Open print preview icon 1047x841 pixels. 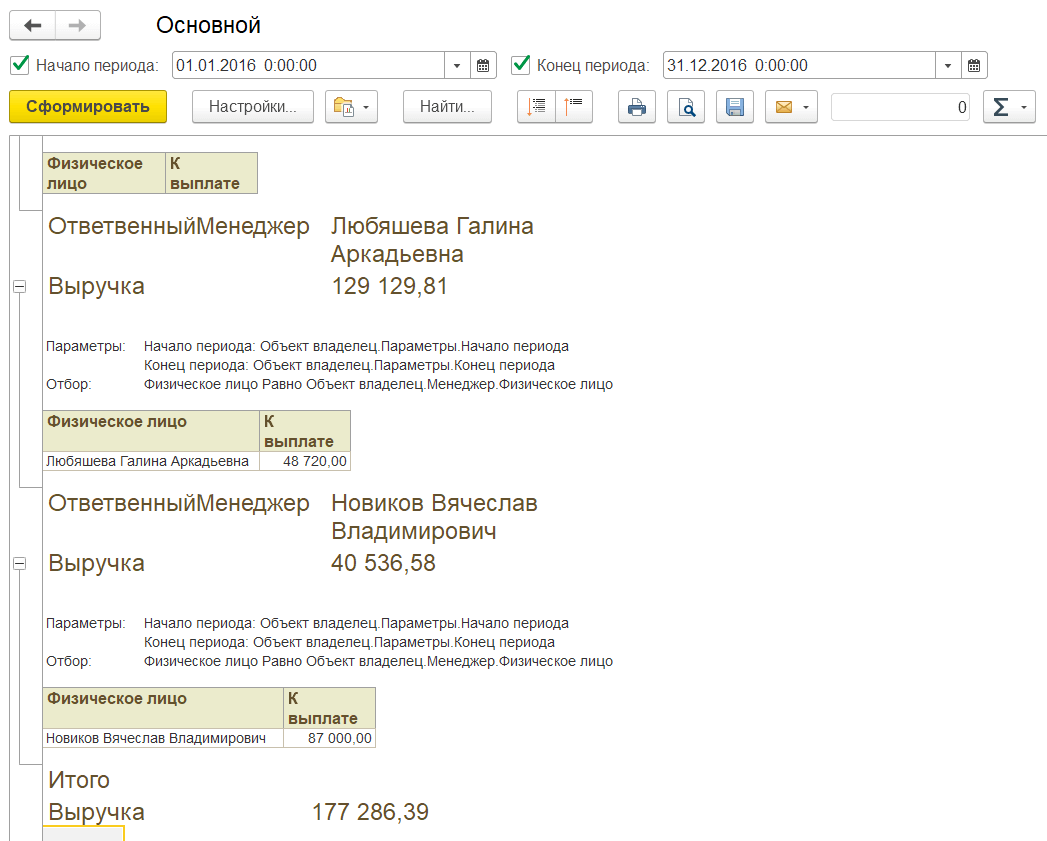[686, 107]
